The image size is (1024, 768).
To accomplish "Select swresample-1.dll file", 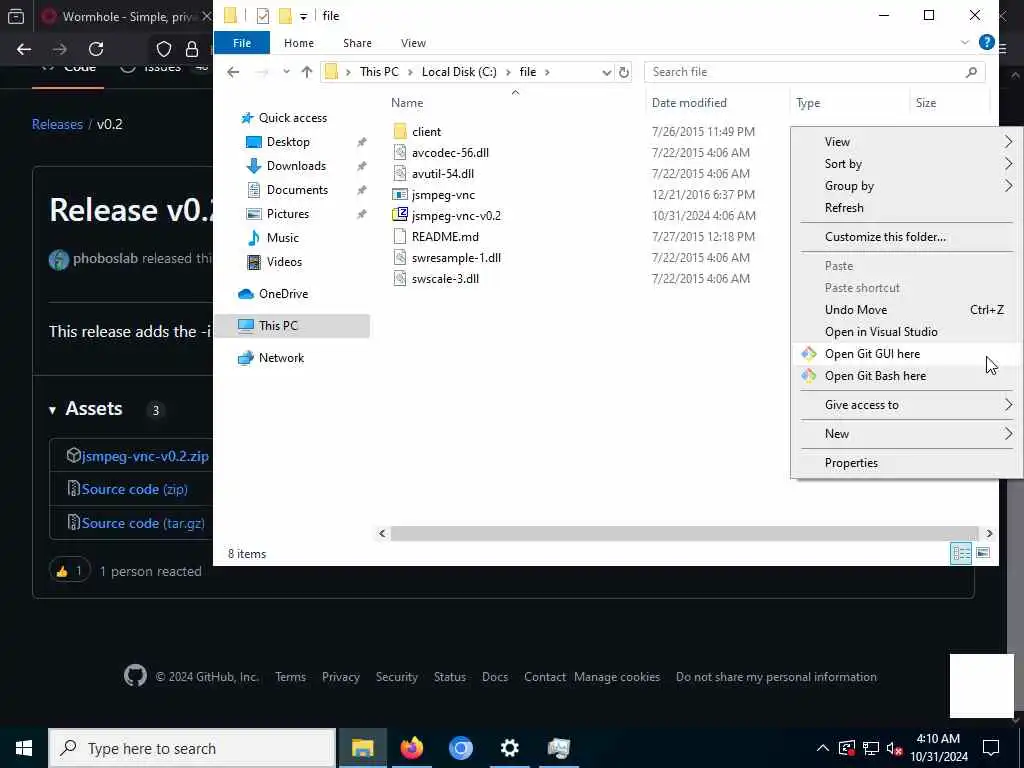I will [456, 258].
